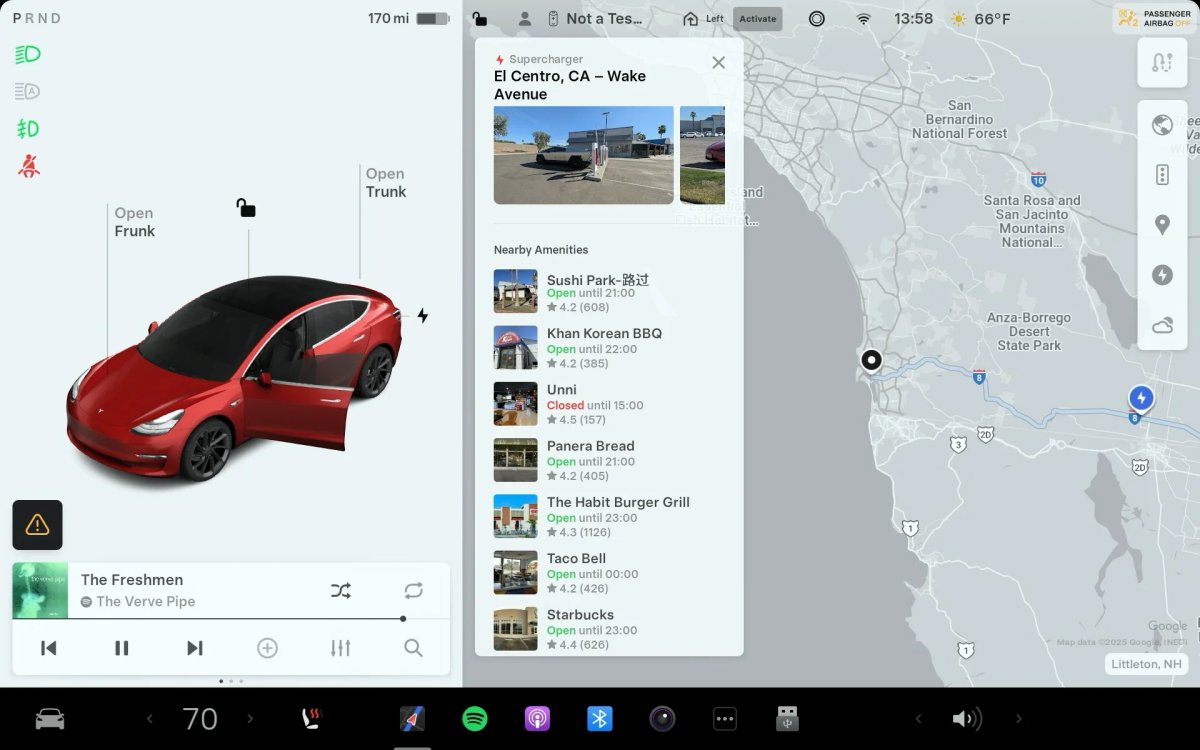Skip to the previous track
This screenshot has width=1200, height=750.
(48, 648)
